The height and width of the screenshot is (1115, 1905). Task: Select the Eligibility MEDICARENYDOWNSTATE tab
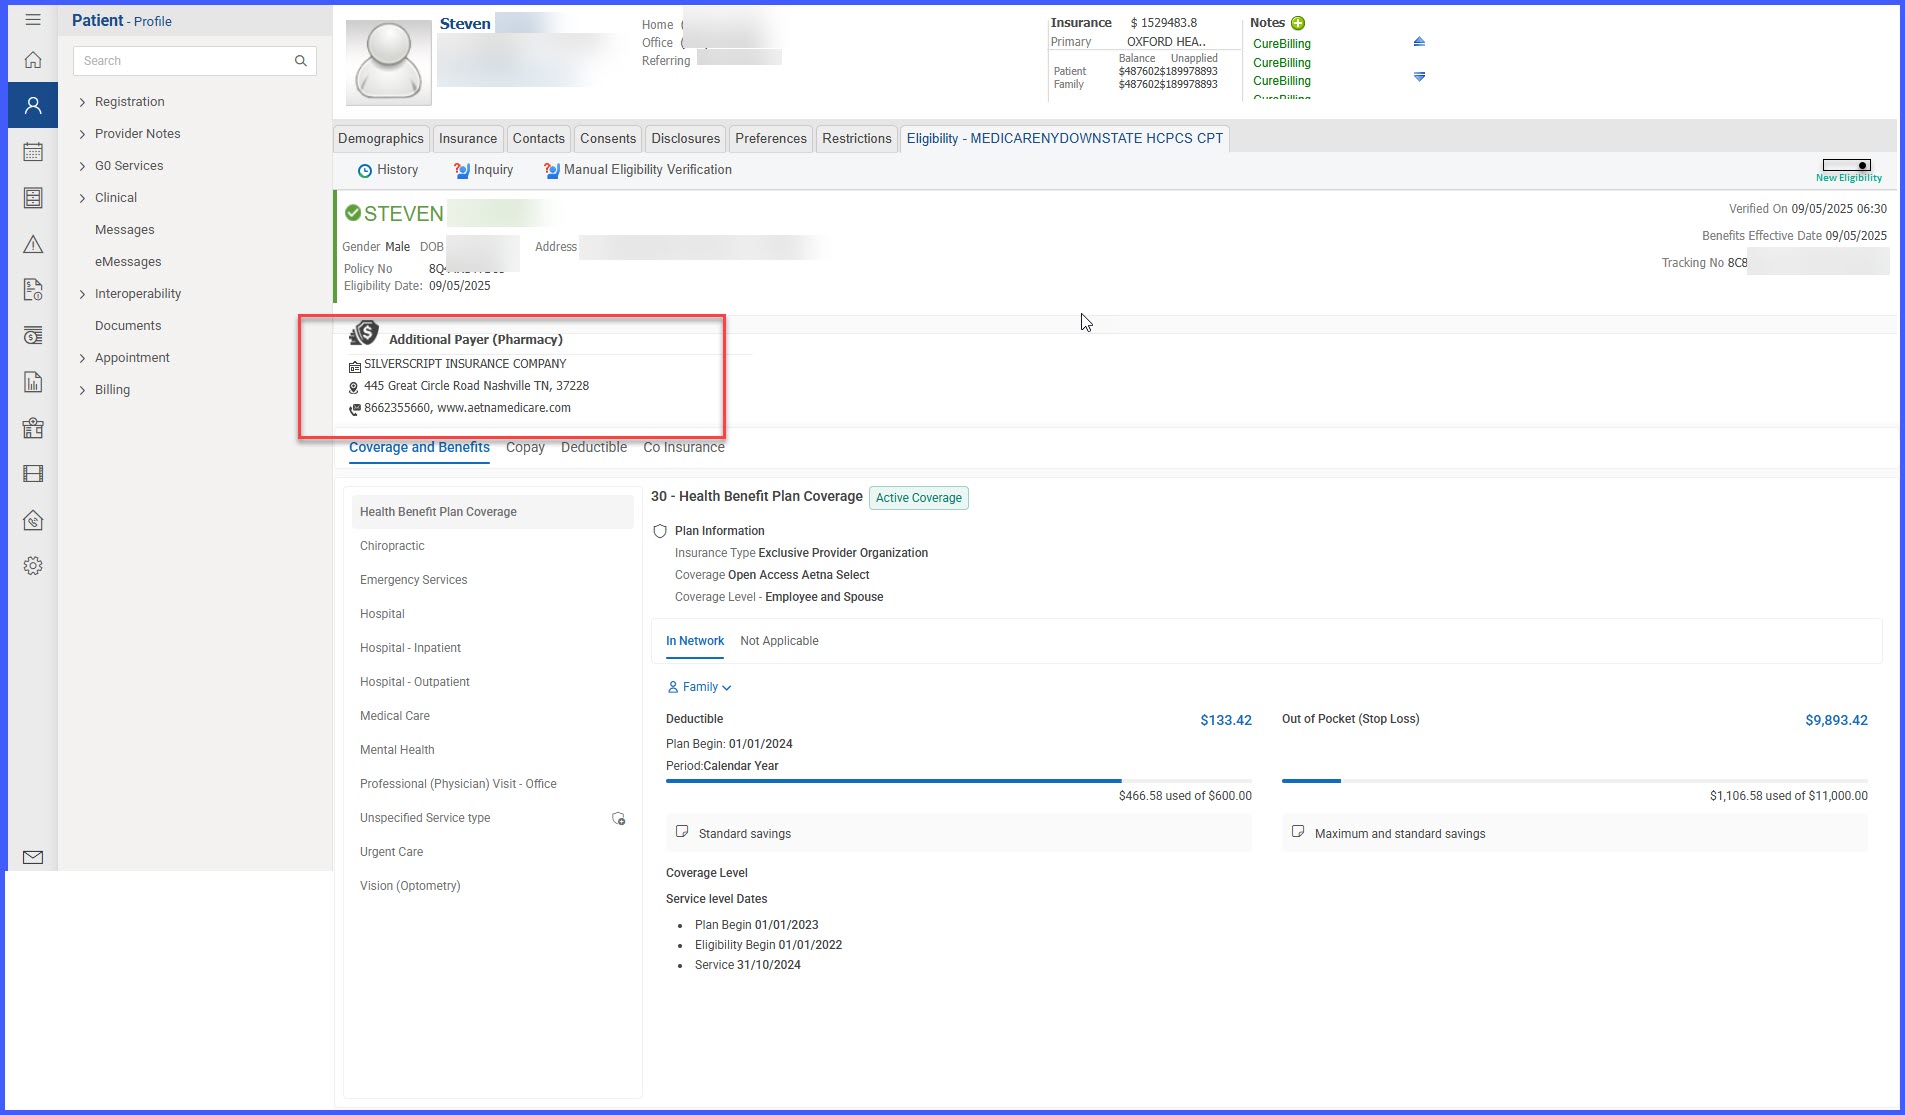pos(1065,138)
